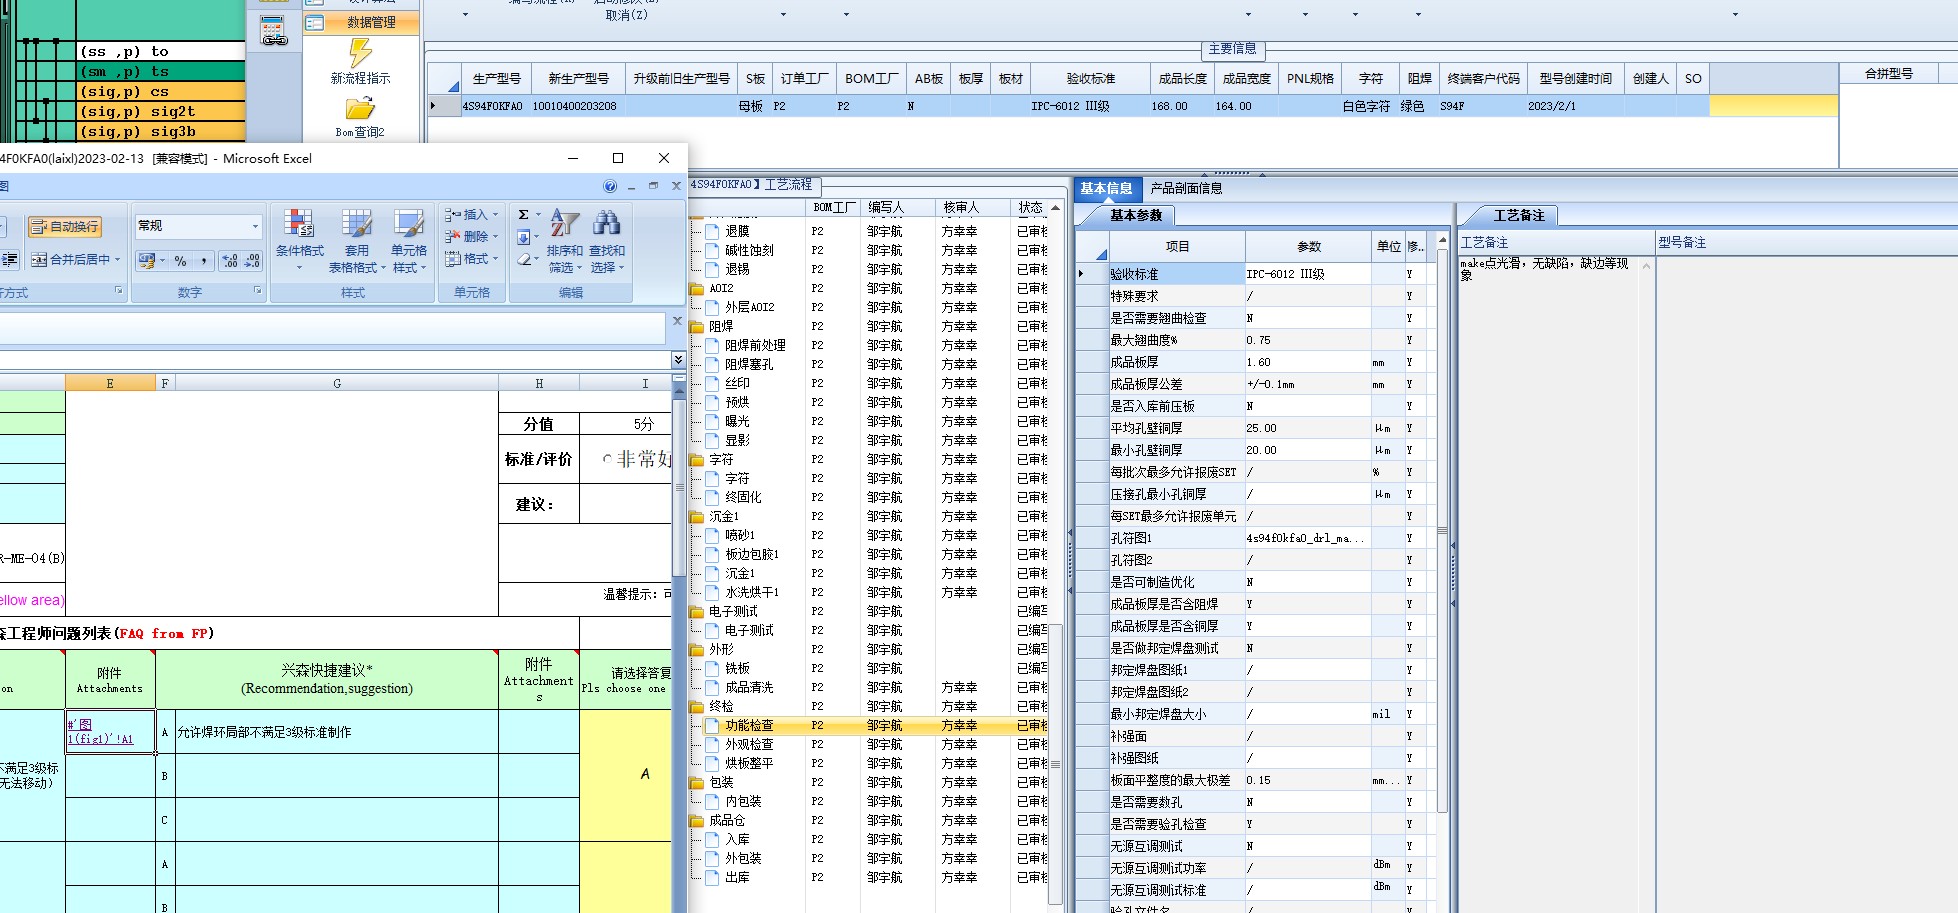Open the Bom查询2 folder icon
This screenshot has width=1958, height=913.
pos(360,108)
